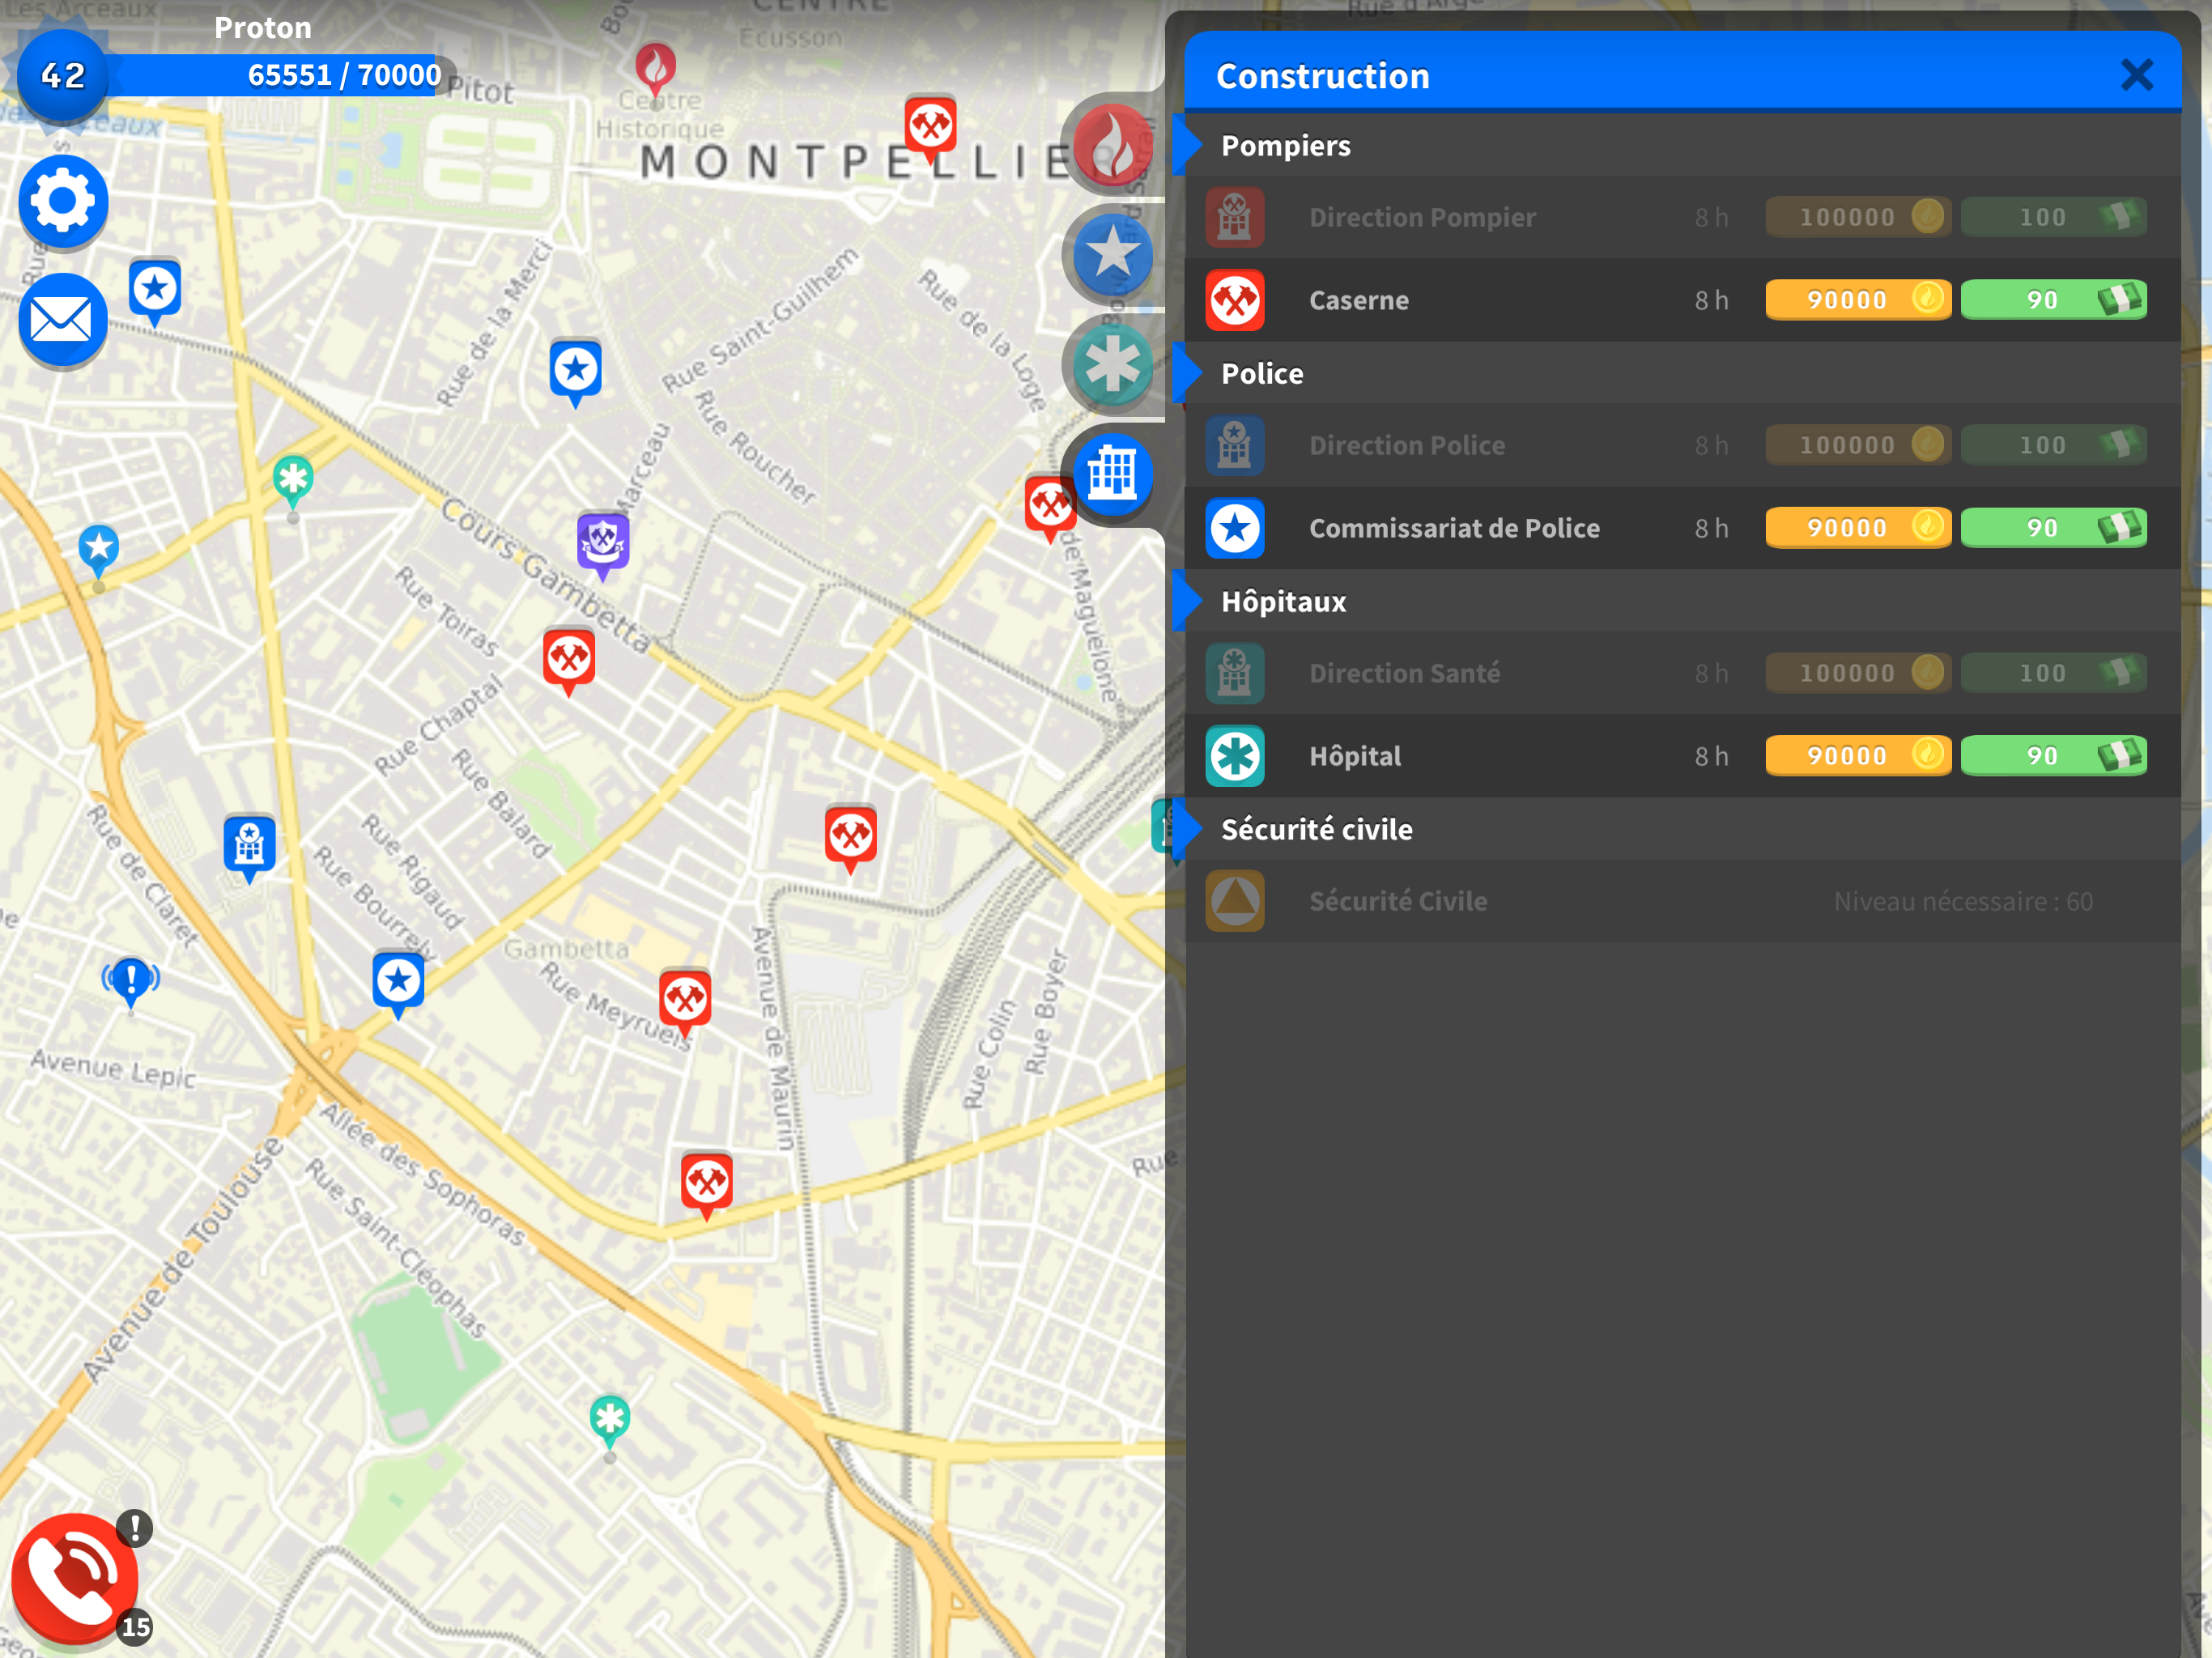2212x1658 pixels.
Task: Select fire station marker on southern yellow road
Action: click(707, 1184)
